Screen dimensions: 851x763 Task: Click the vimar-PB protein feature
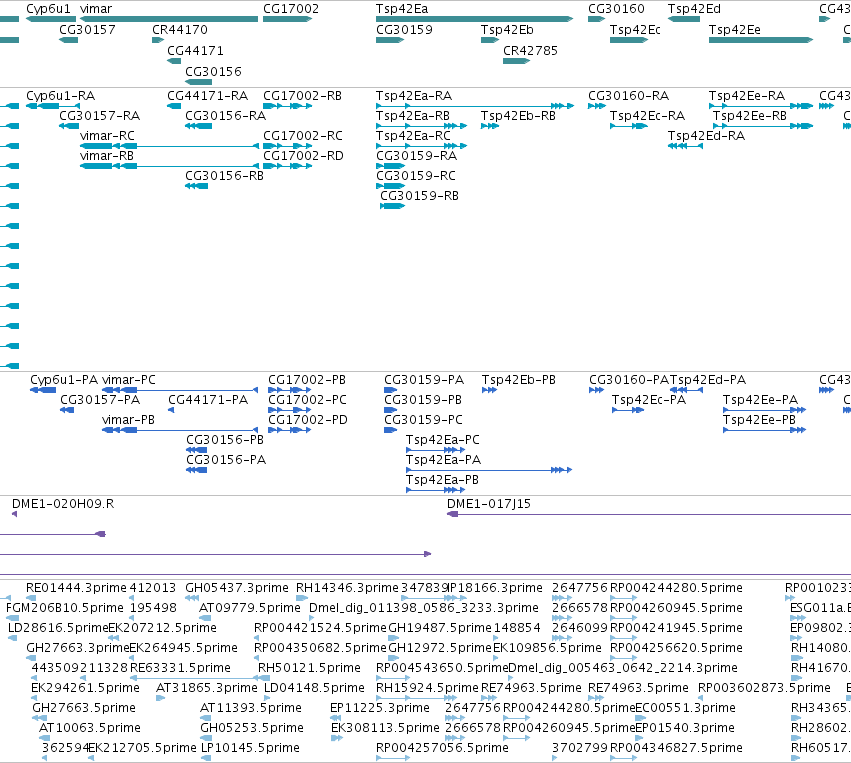coord(180,430)
